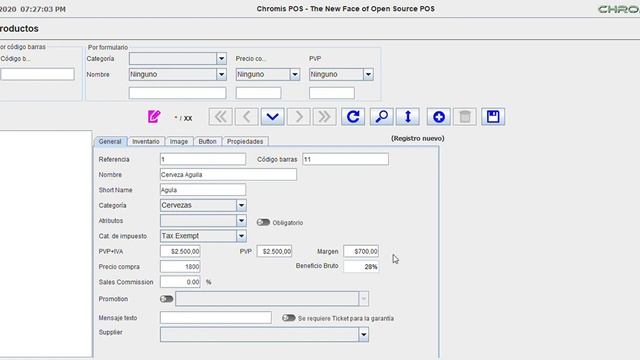The width and height of the screenshot is (640, 360).
Task: Click the Precio compra 1800 field
Action: coord(180,267)
